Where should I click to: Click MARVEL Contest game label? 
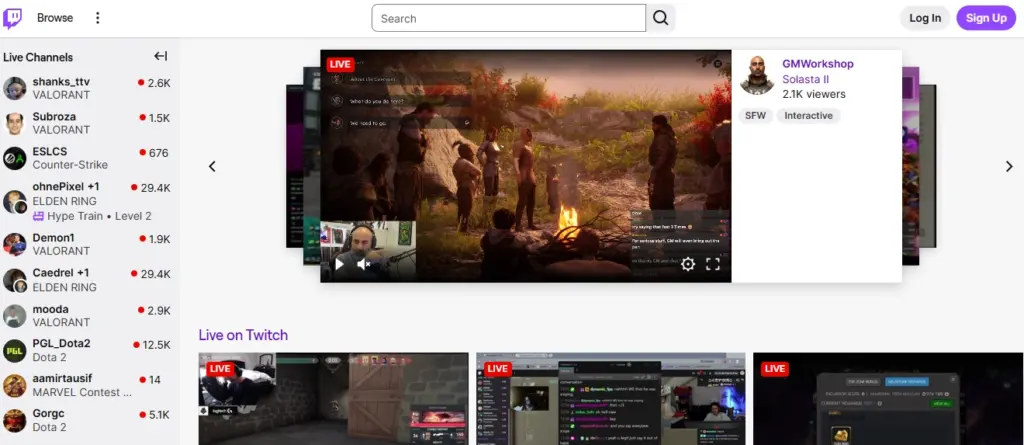[x=82, y=392]
